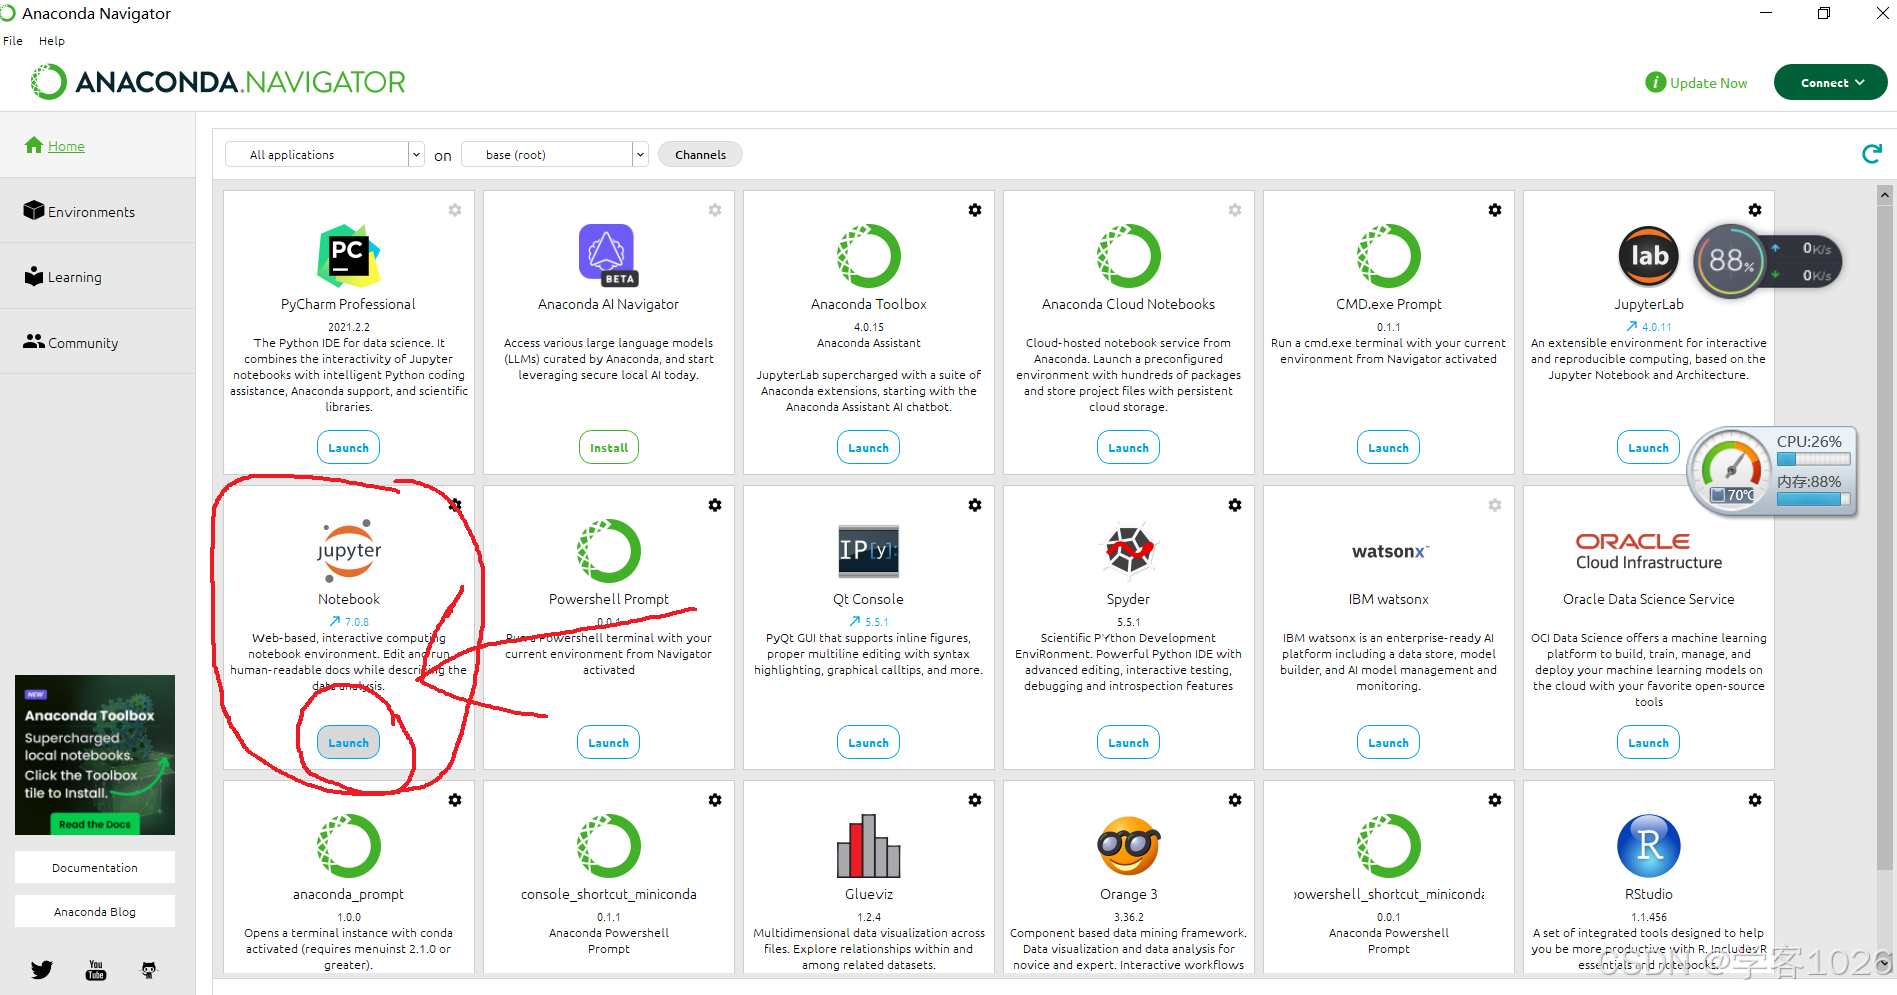The width and height of the screenshot is (1897, 995).
Task: Click the Anaconda Toolbox logo icon
Action: tap(868, 256)
